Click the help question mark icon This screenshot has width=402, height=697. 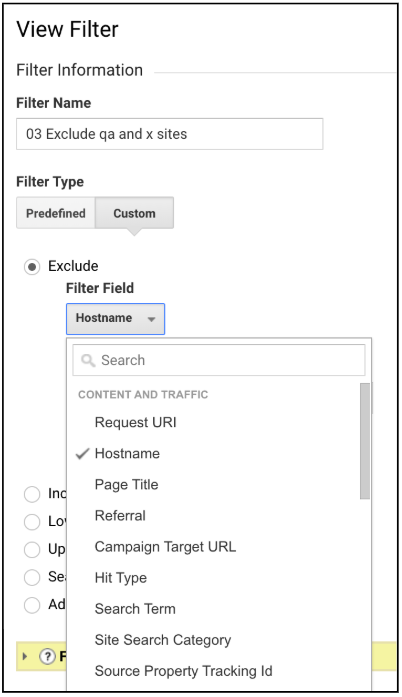coord(47,656)
